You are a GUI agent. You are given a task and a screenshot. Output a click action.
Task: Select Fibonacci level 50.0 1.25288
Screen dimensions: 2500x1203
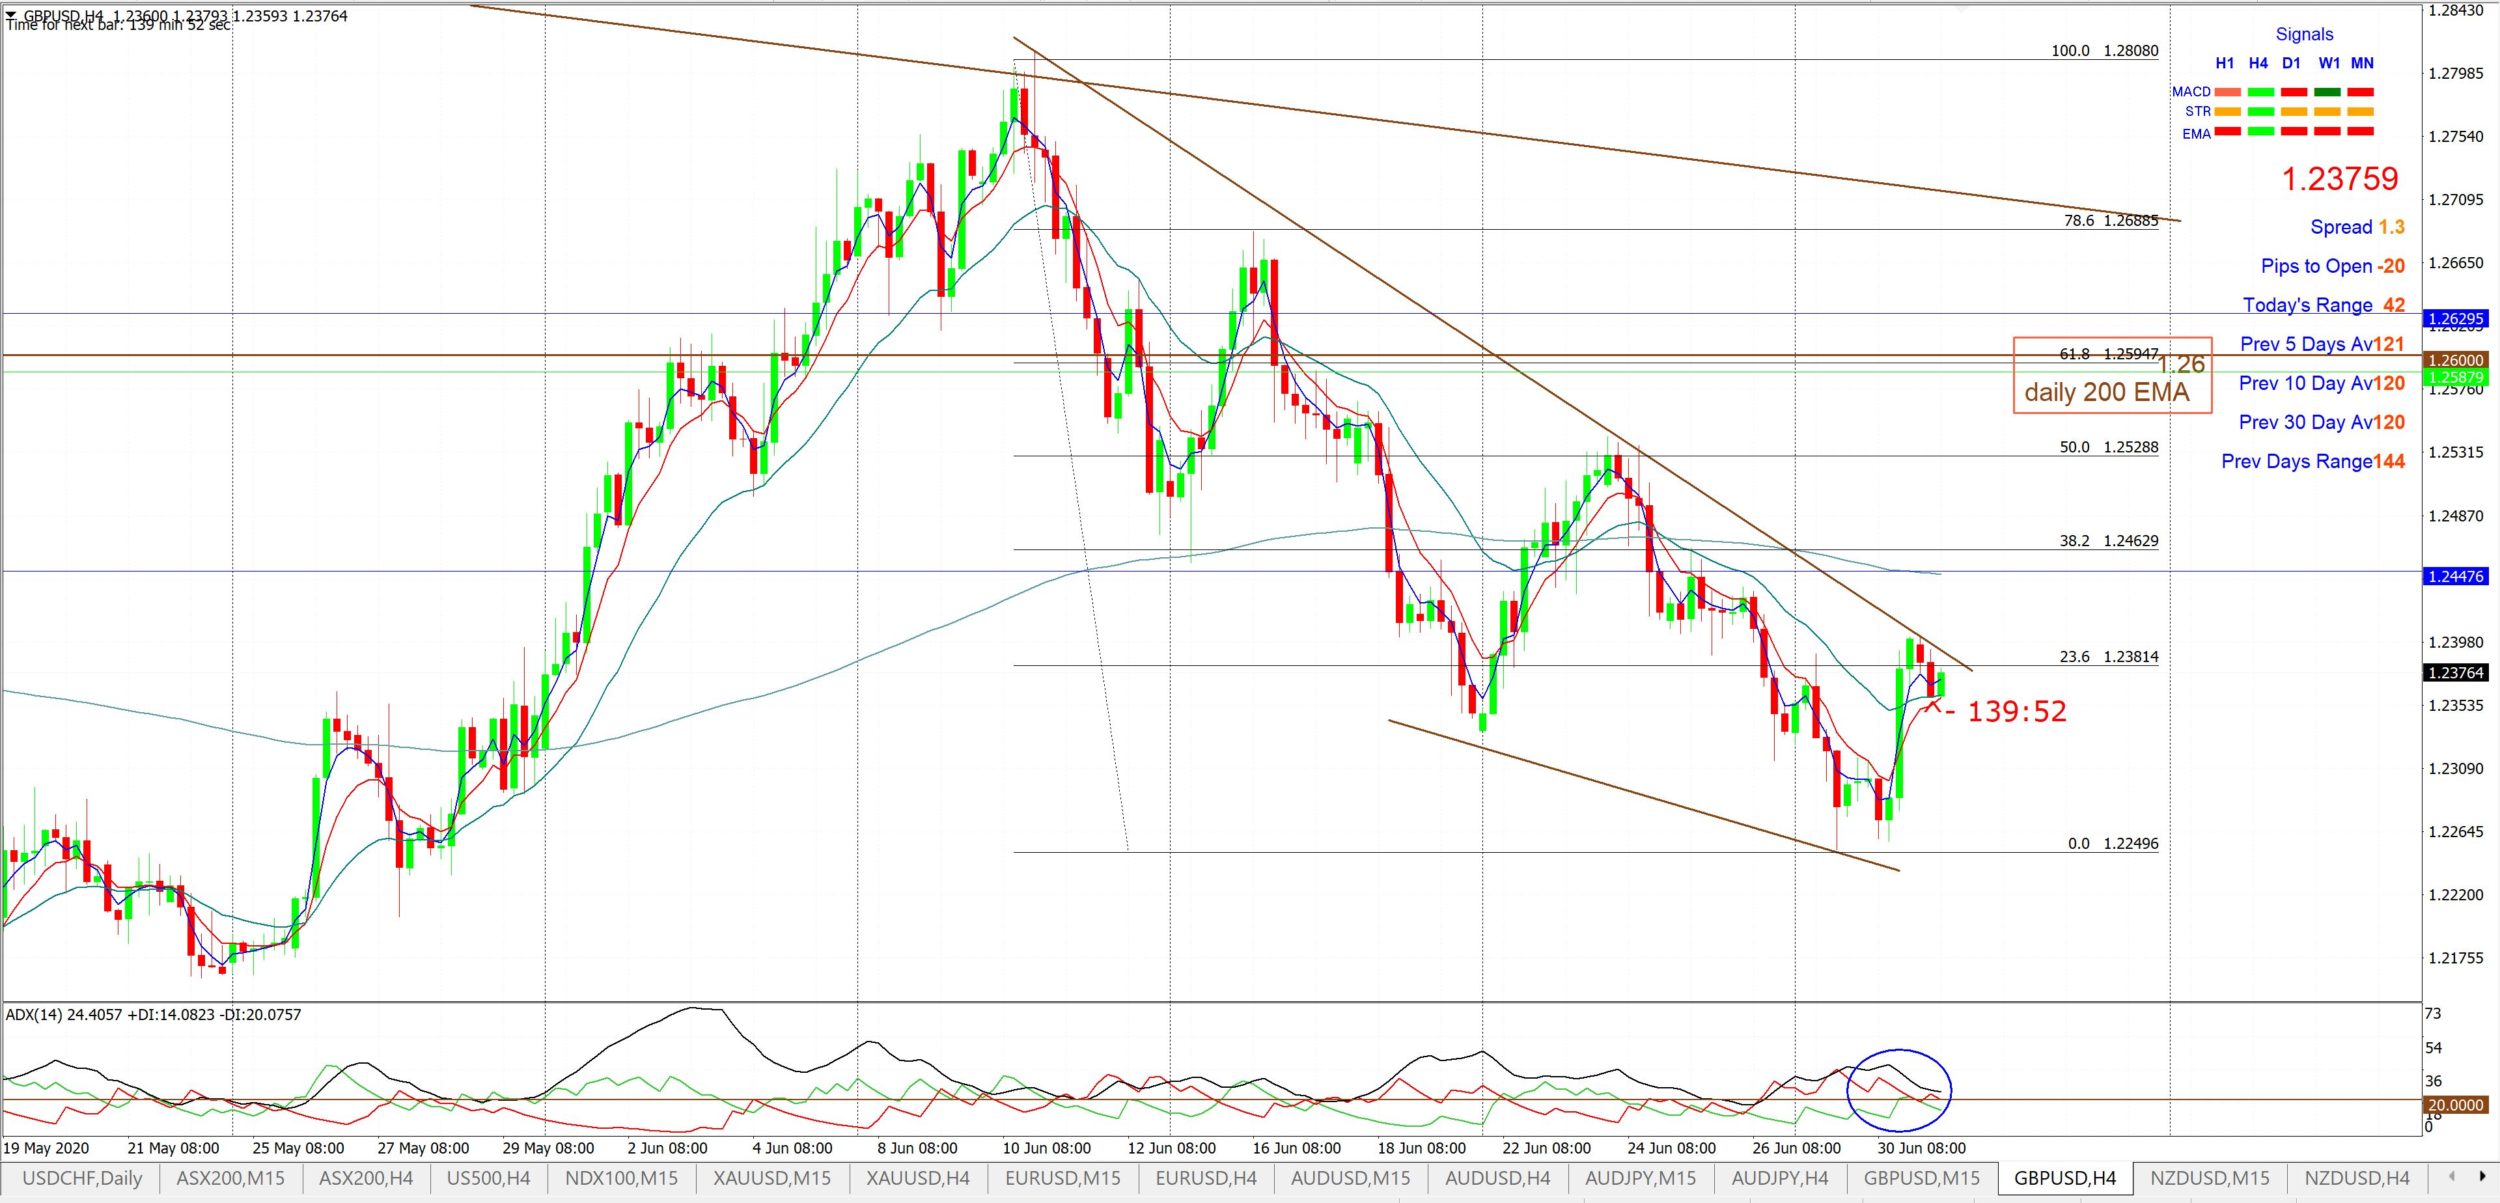[x=2108, y=447]
